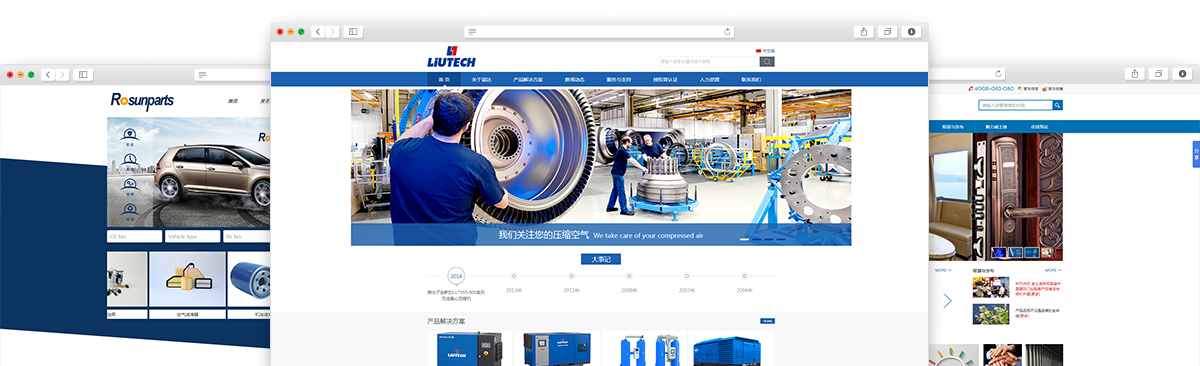Open 联系我们 in the blue navigation bar
Screen dimensions: 1200x366
pos(751,79)
